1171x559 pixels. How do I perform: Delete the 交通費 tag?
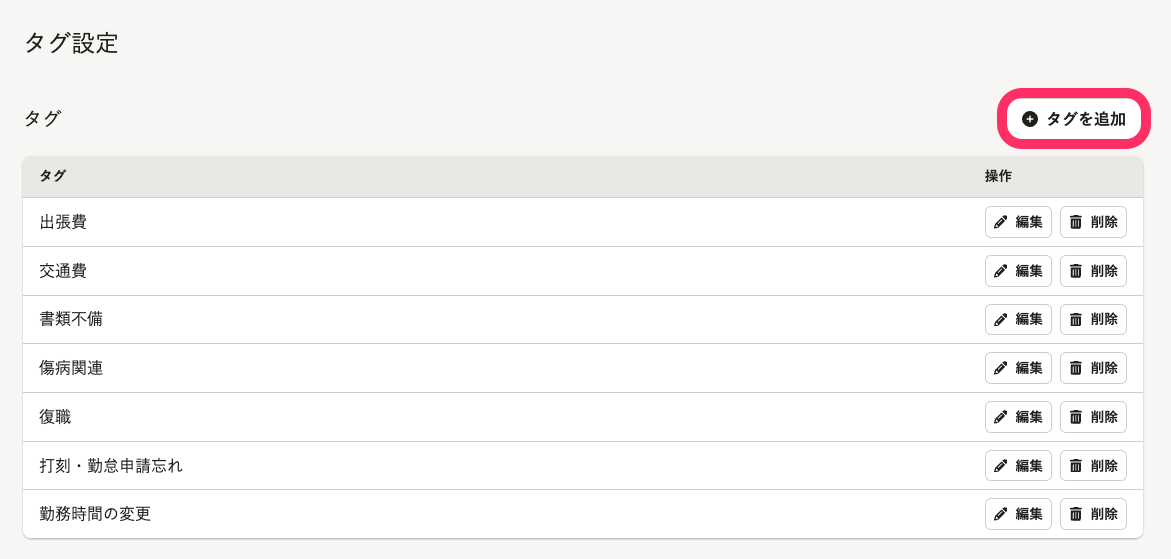[1093, 271]
